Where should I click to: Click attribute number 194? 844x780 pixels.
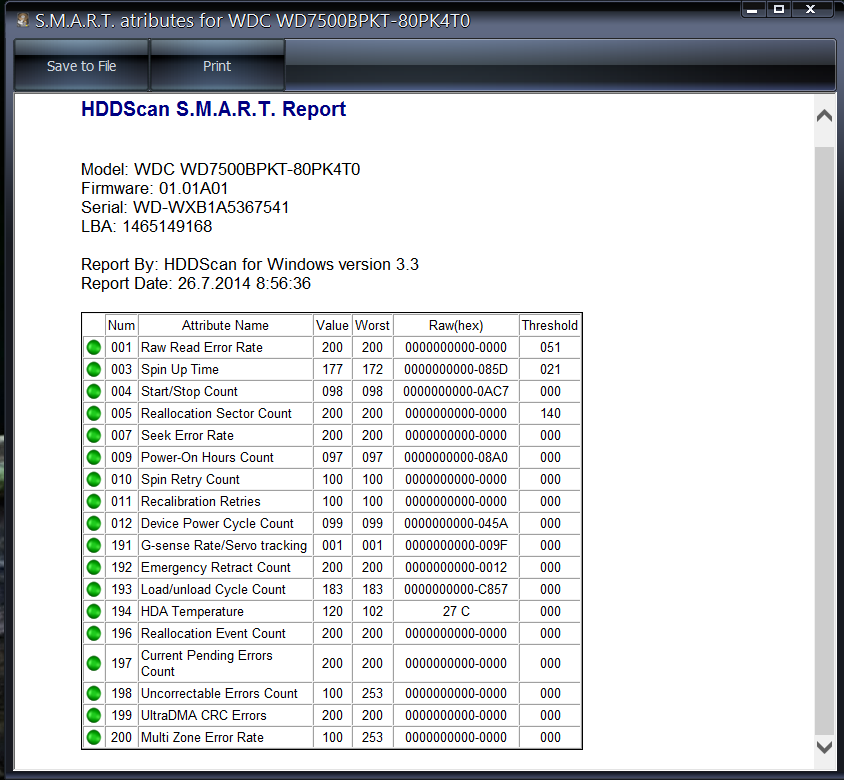(121, 612)
